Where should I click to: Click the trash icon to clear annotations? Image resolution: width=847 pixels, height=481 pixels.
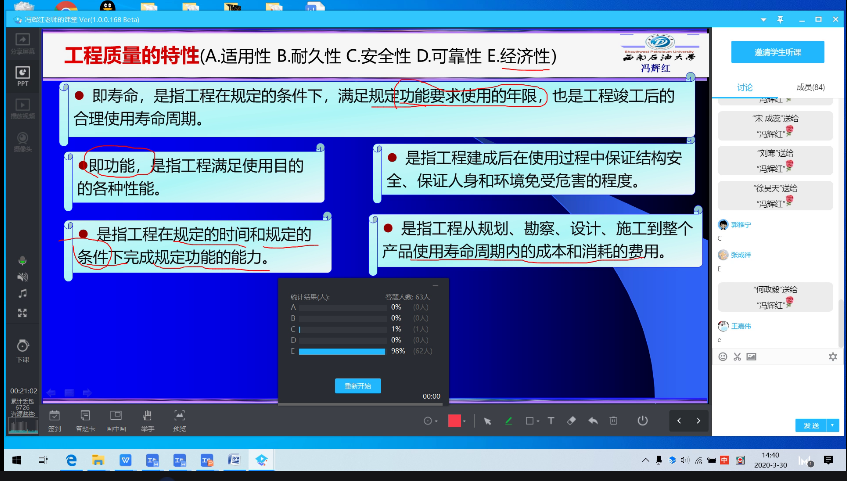(613, 421)
